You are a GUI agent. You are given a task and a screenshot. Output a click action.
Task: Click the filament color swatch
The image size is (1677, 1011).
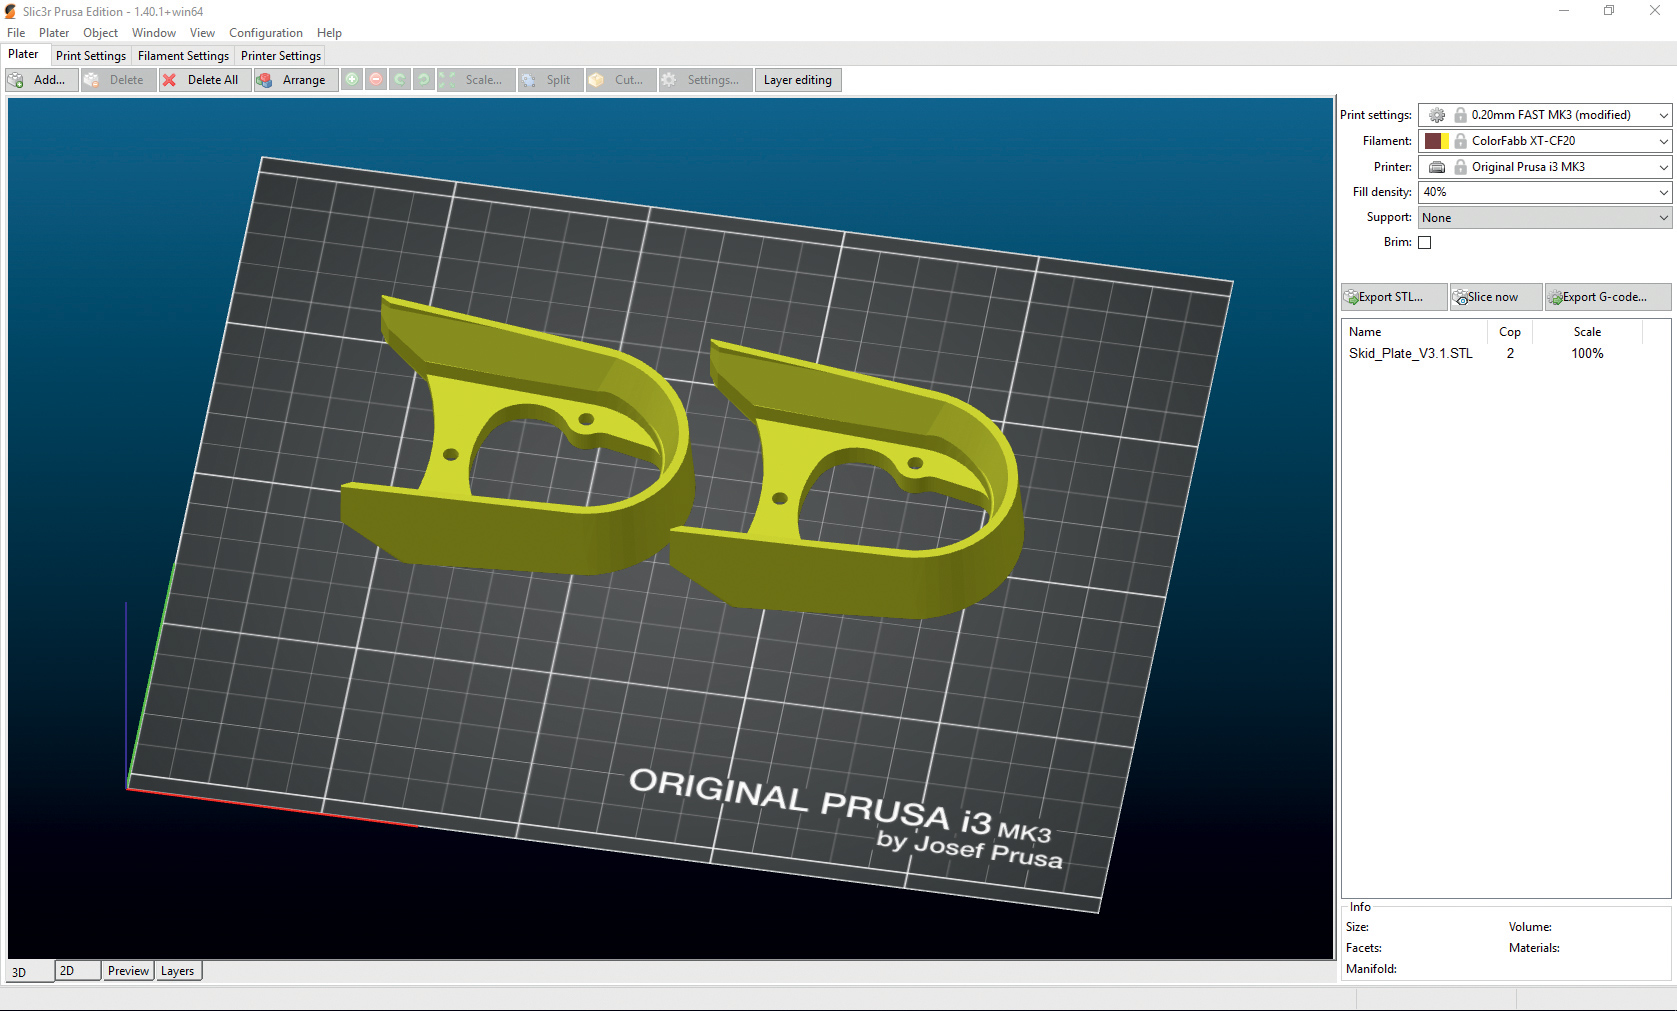click(x=1437, y=141)
